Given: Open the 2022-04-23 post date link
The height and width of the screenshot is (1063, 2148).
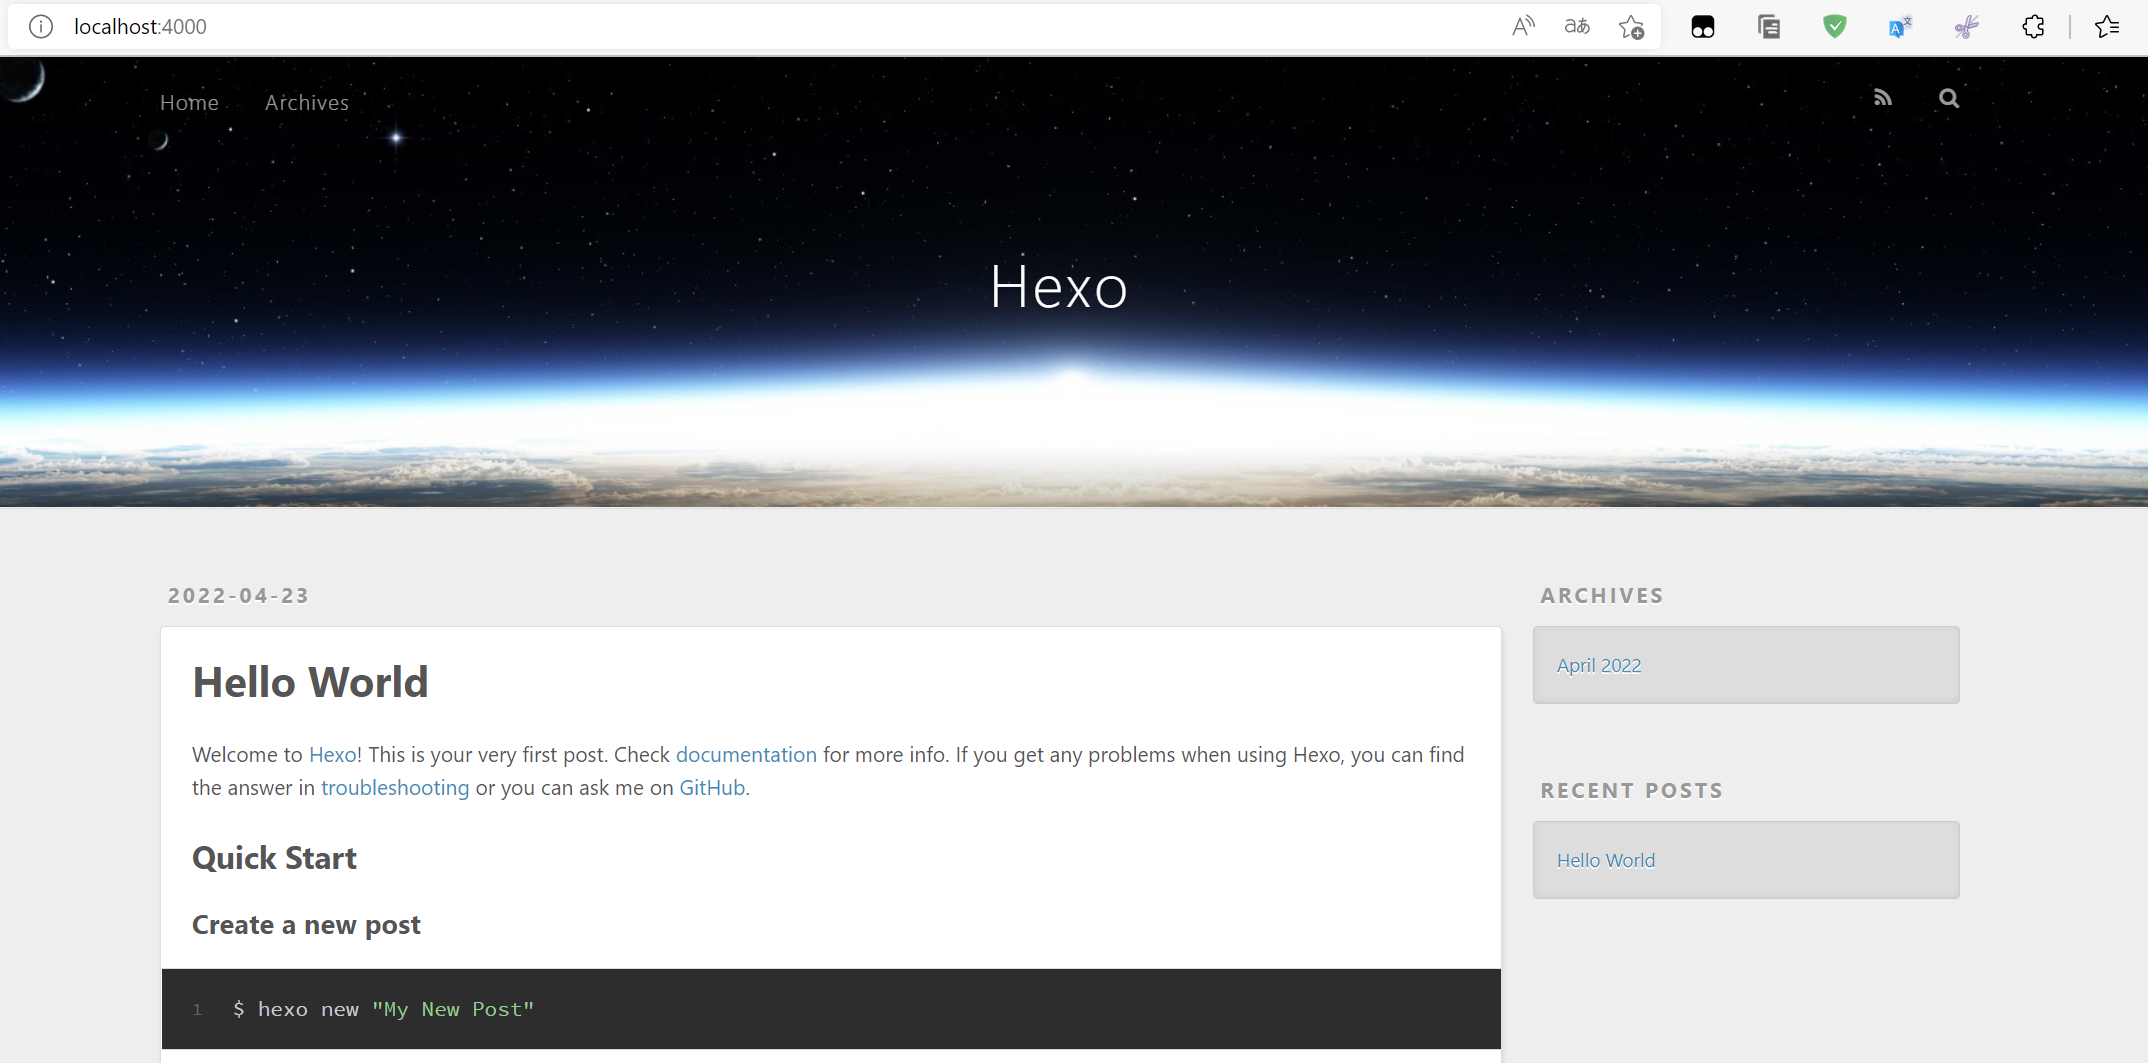Looking at the screenshot, I should coord(238,595).
